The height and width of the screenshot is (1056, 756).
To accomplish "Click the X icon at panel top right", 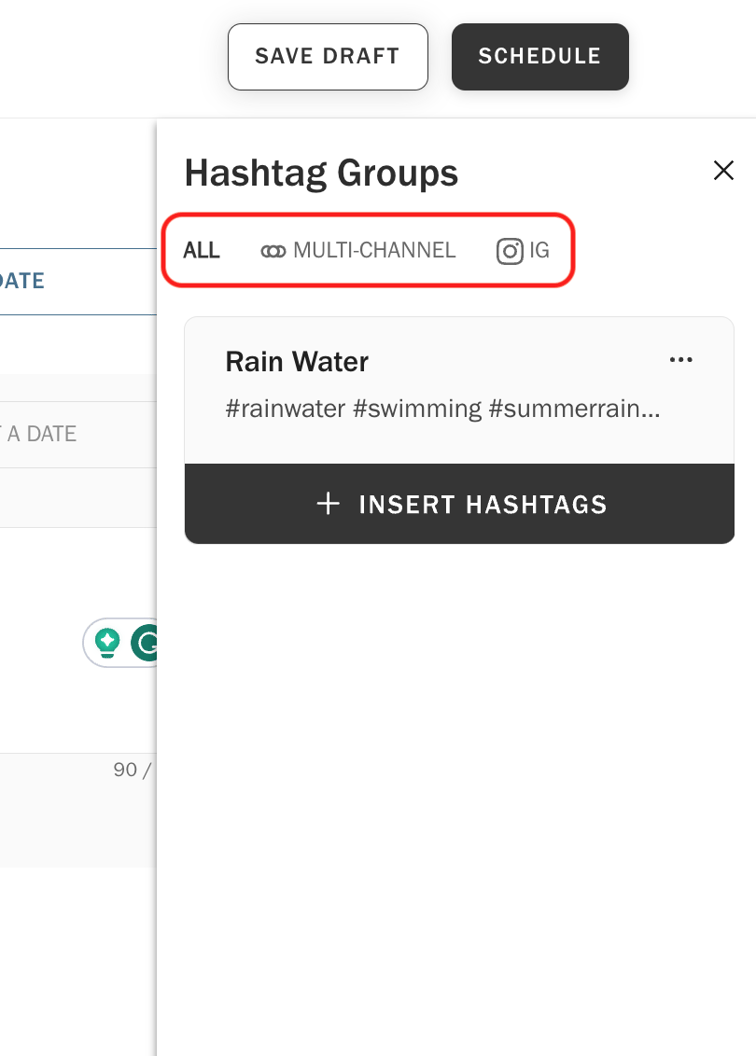I will pyautogui.click(x=723, y=170).
